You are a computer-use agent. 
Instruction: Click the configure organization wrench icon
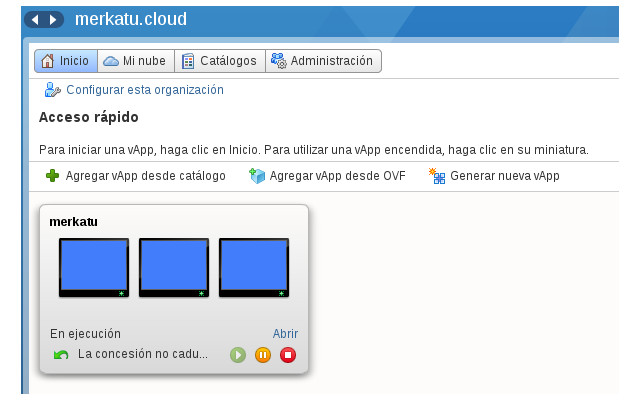coord(52,90)
